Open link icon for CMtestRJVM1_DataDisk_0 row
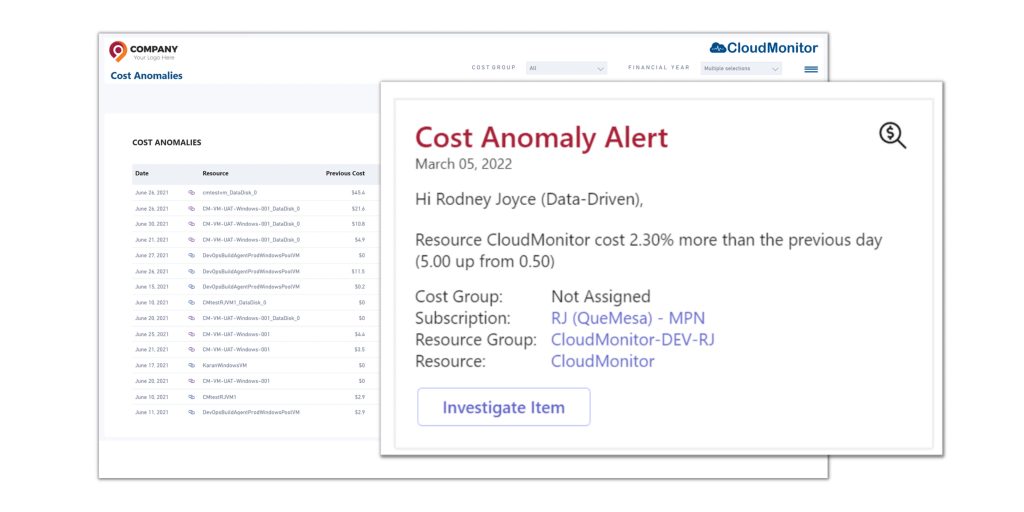This screenshot has height=512, width=1024. click(x=191, y=302)
